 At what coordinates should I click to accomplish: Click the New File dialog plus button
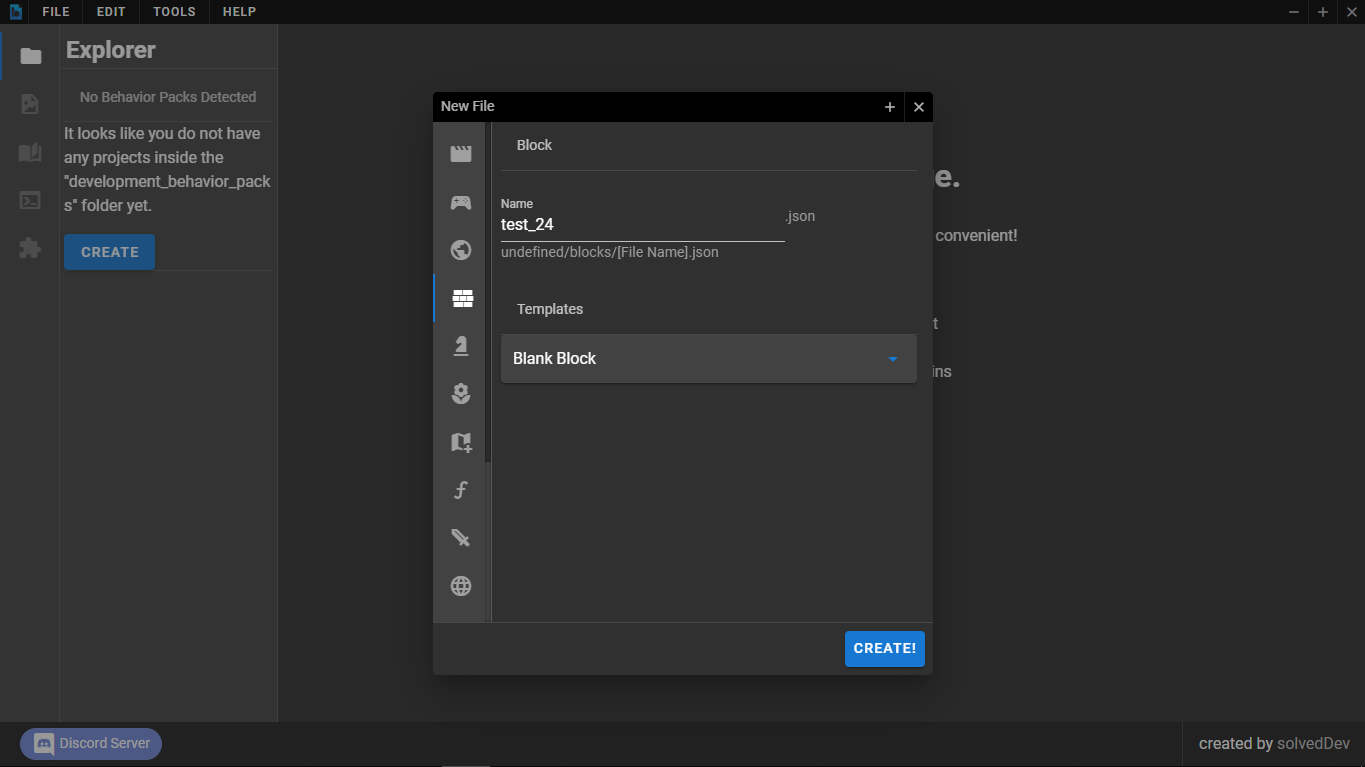click(890, 107)
